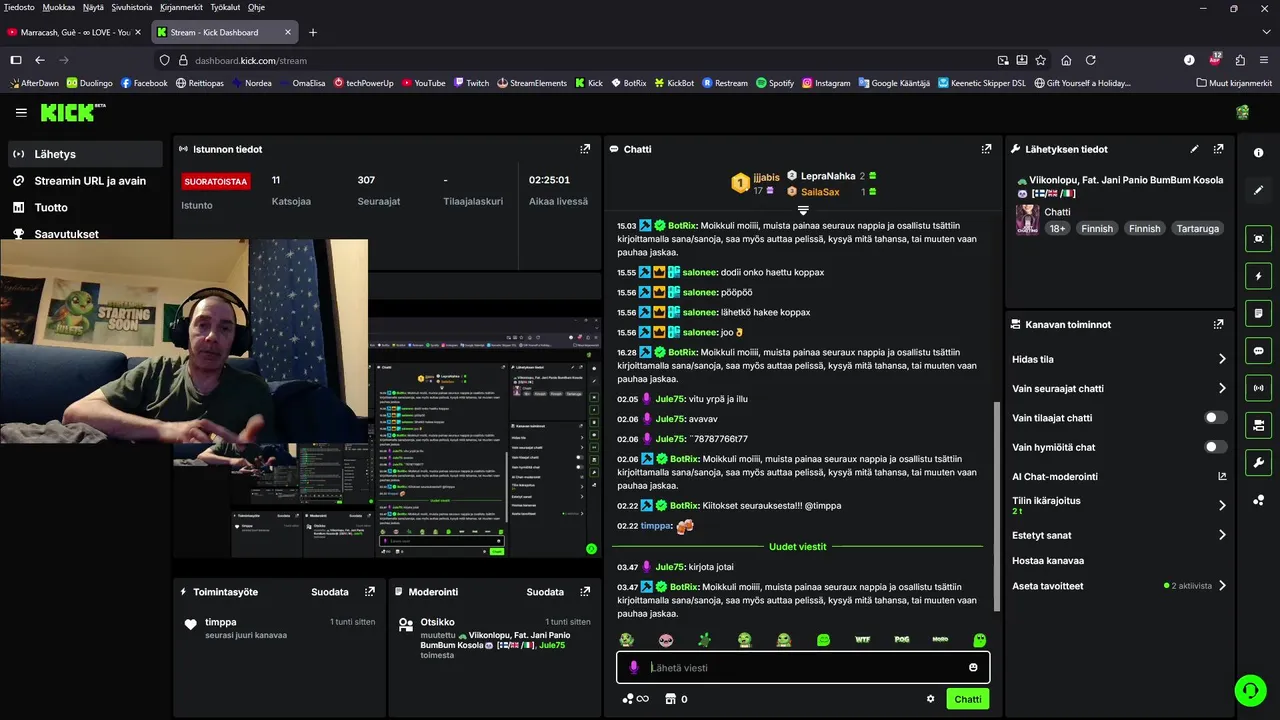Select Streamin URL ja avain in sidebar

pos(83,181)
